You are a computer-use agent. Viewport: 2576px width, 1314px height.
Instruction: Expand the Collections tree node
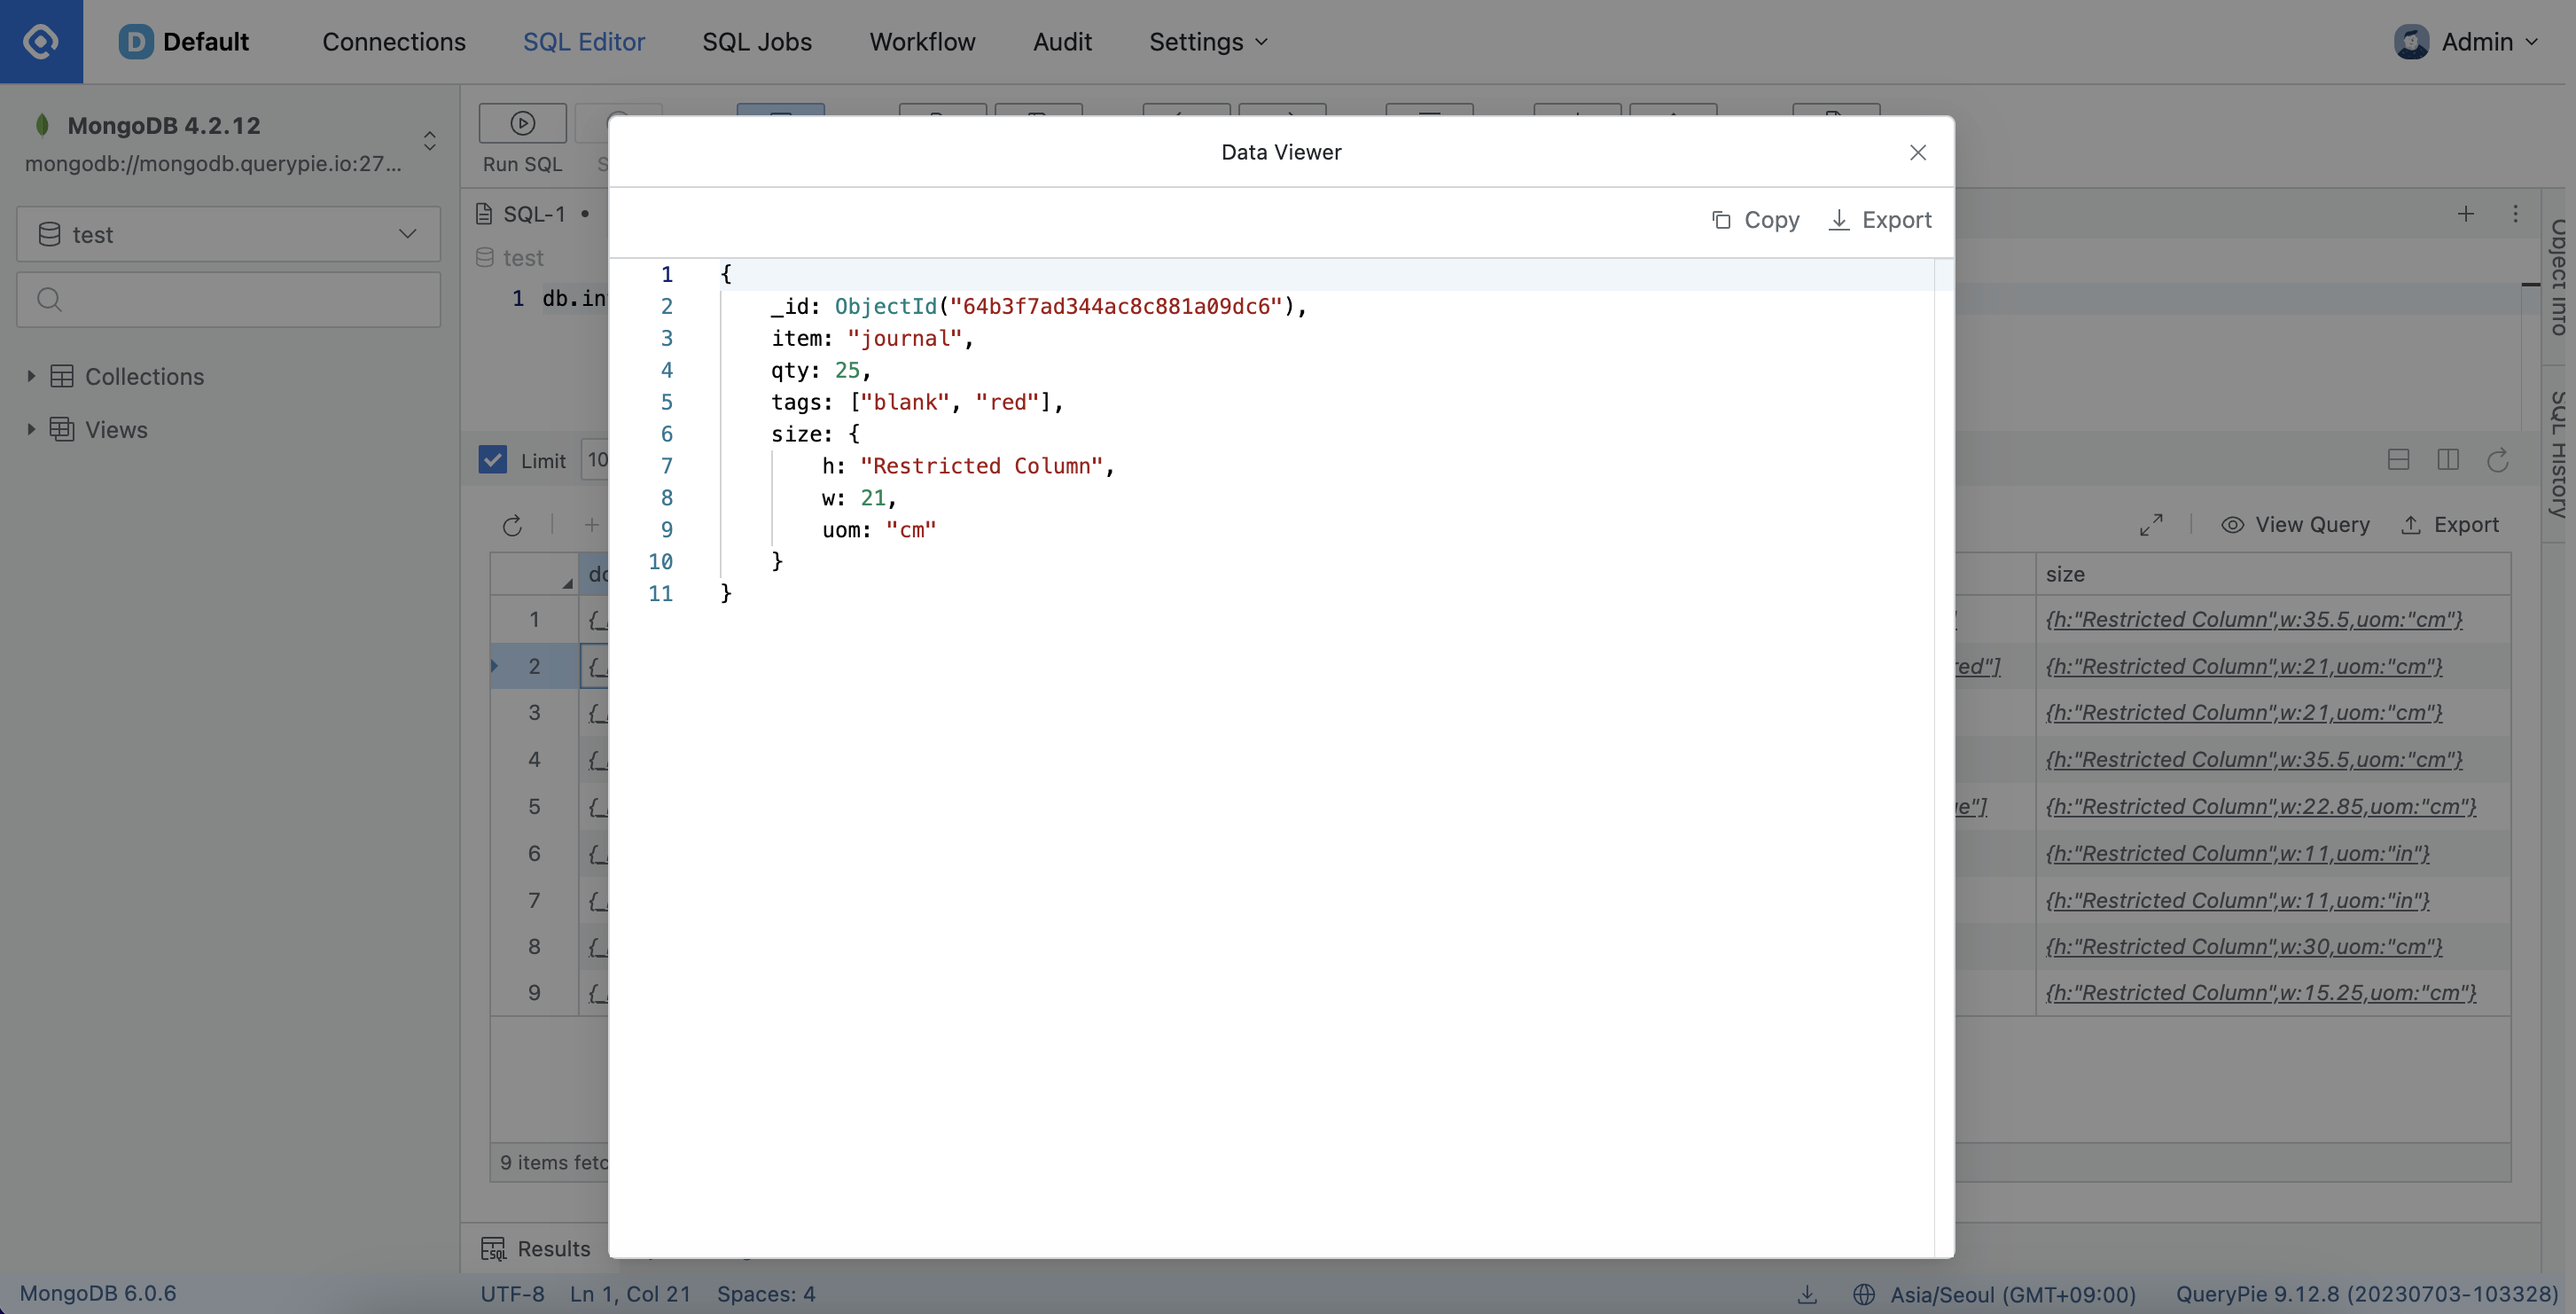(x=31, y=376)
